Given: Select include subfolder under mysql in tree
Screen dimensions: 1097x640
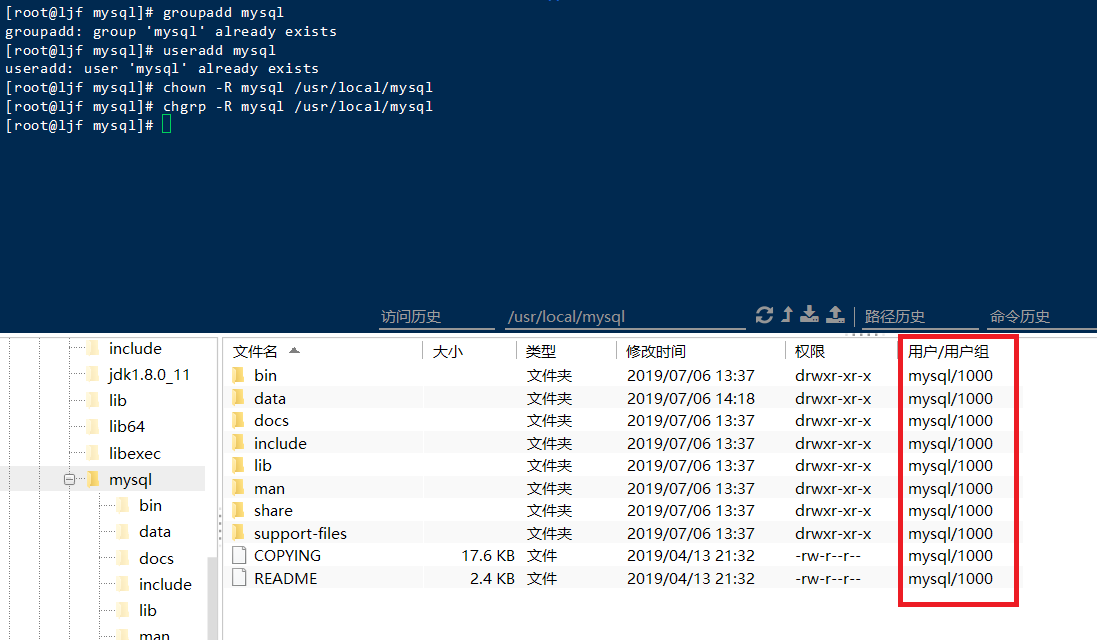Looking at the screenshot, I should 165,584.
